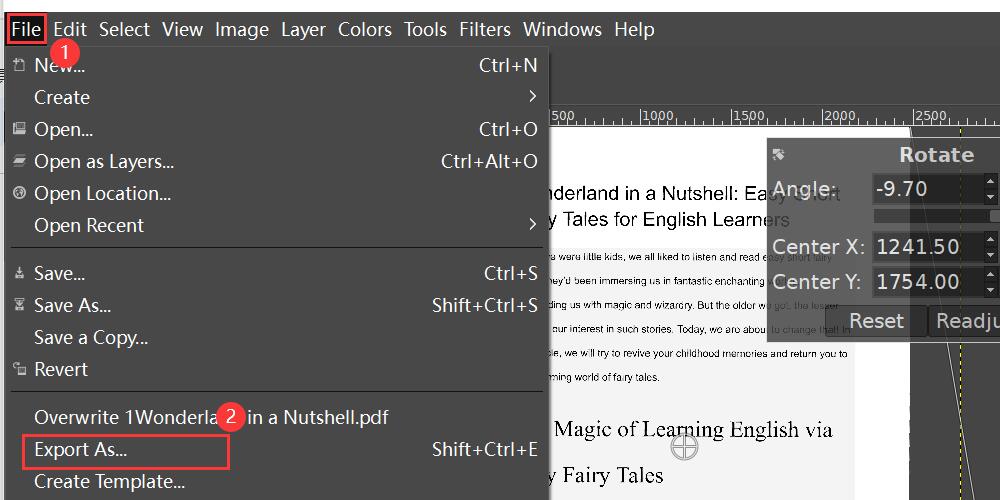The width and height of the screenshot is (1000, 500).
Task: Open the File menu
Action: (26, 29)
